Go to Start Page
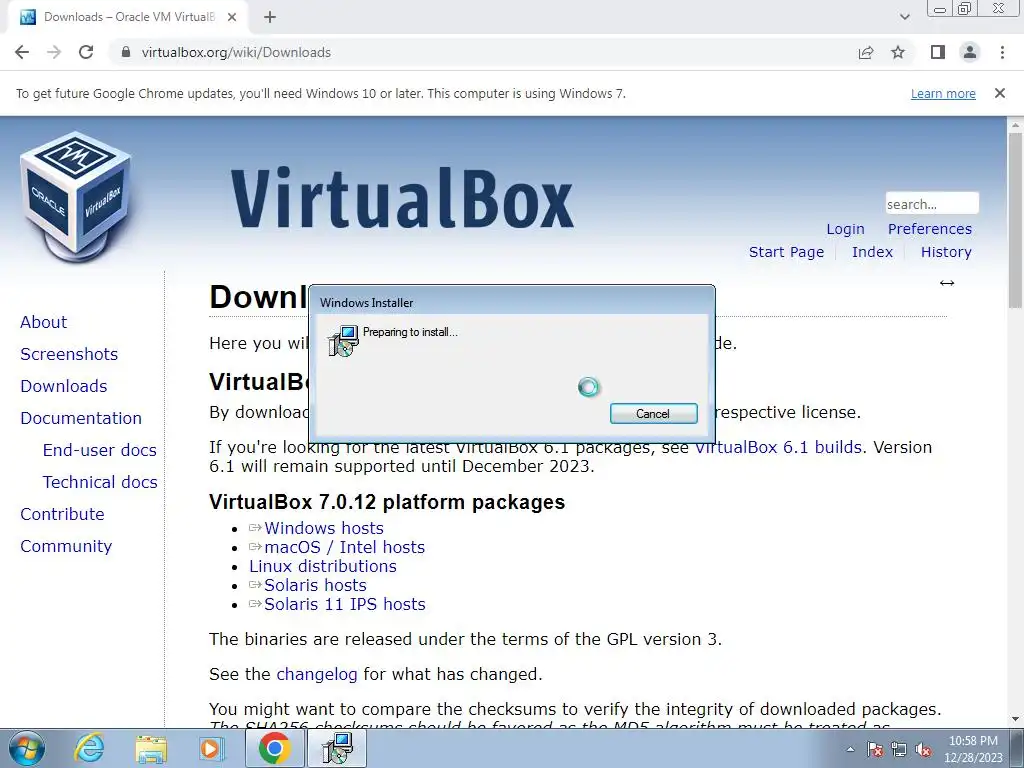Viewport: 1024px width, 768px height. point(786,252)
